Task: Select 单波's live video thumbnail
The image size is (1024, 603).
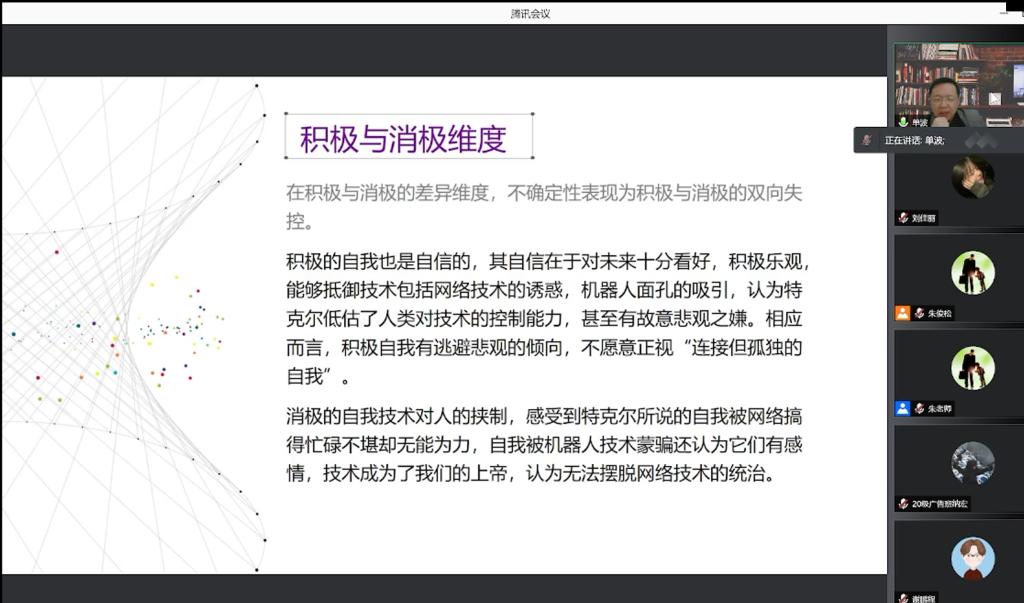Action: pyautogui.click(x=958, y=85)
